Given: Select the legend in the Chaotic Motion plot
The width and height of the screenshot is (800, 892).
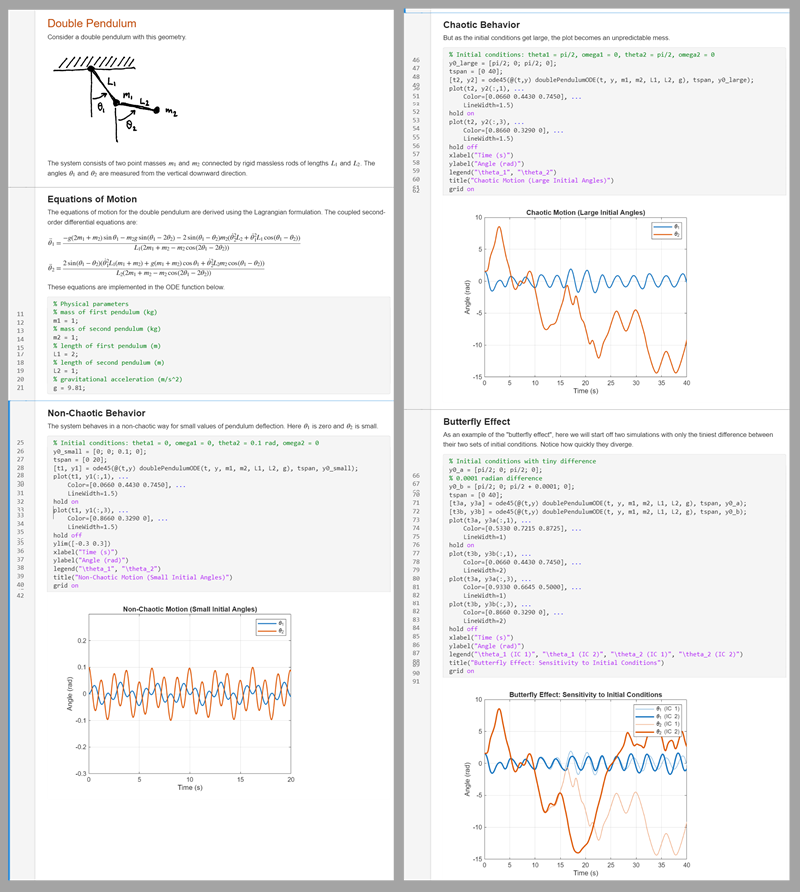Looking at the screenshot, I should 667,231.
